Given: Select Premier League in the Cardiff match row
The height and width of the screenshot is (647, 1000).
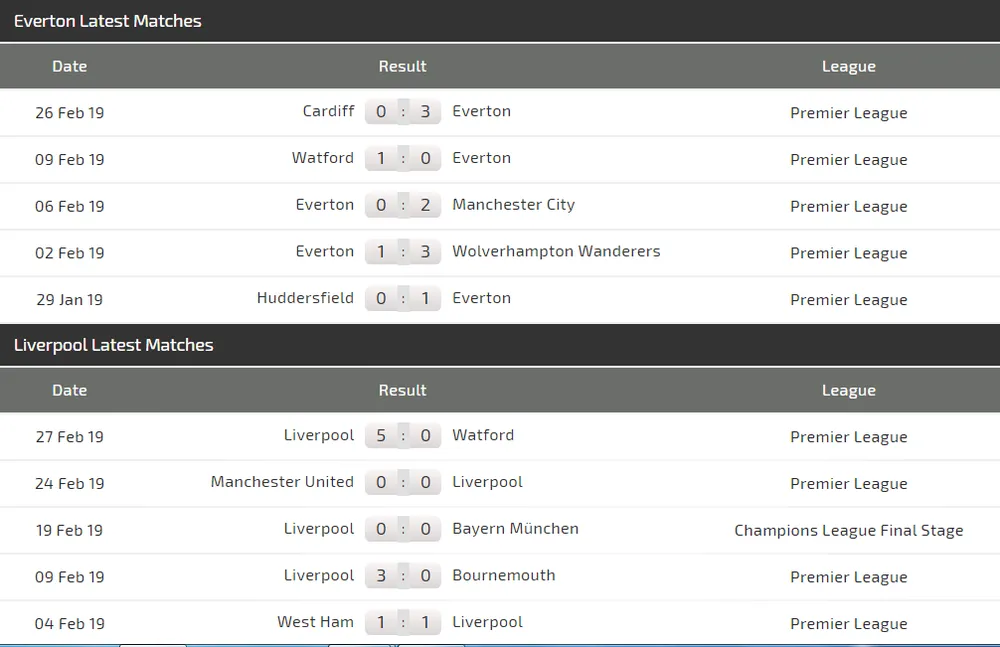Looking at the screenshot, I should (x=849, y=113).
